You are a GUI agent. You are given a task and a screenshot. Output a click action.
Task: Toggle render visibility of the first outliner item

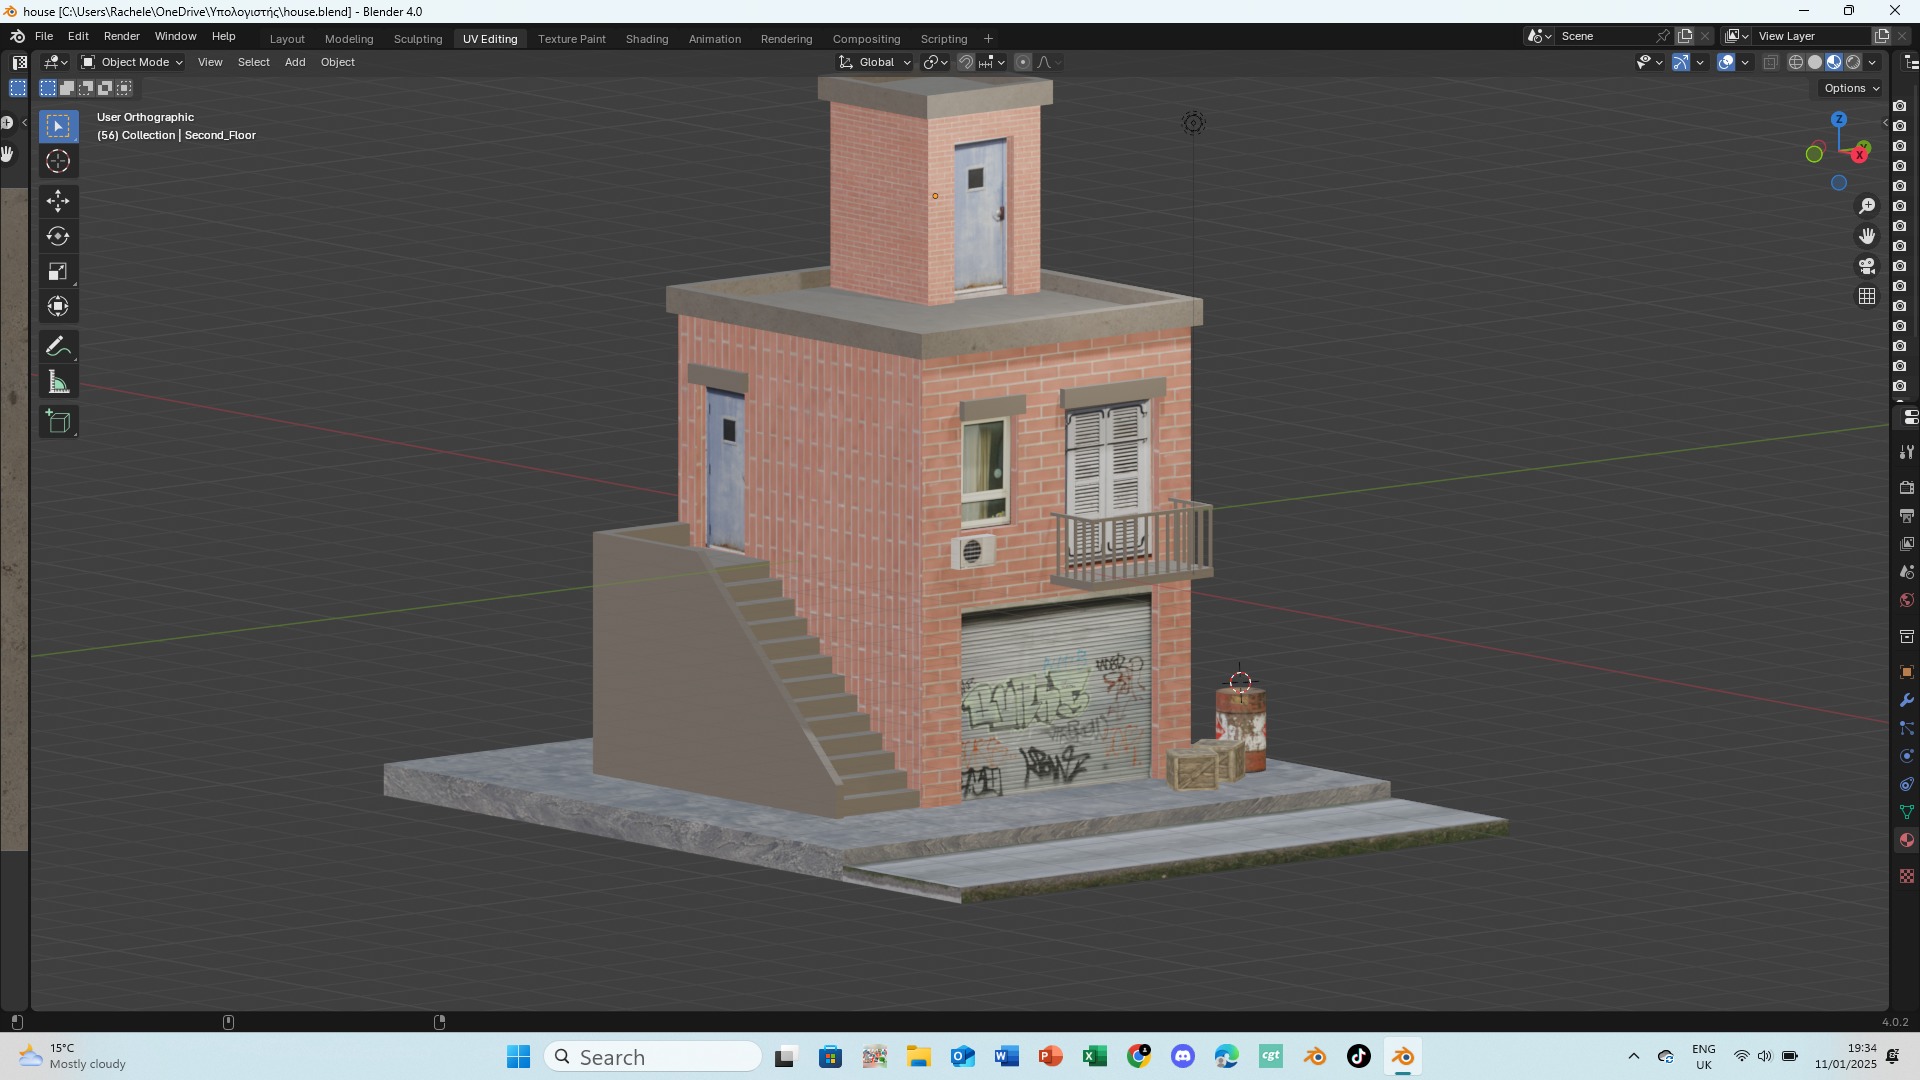point(1900,106)
